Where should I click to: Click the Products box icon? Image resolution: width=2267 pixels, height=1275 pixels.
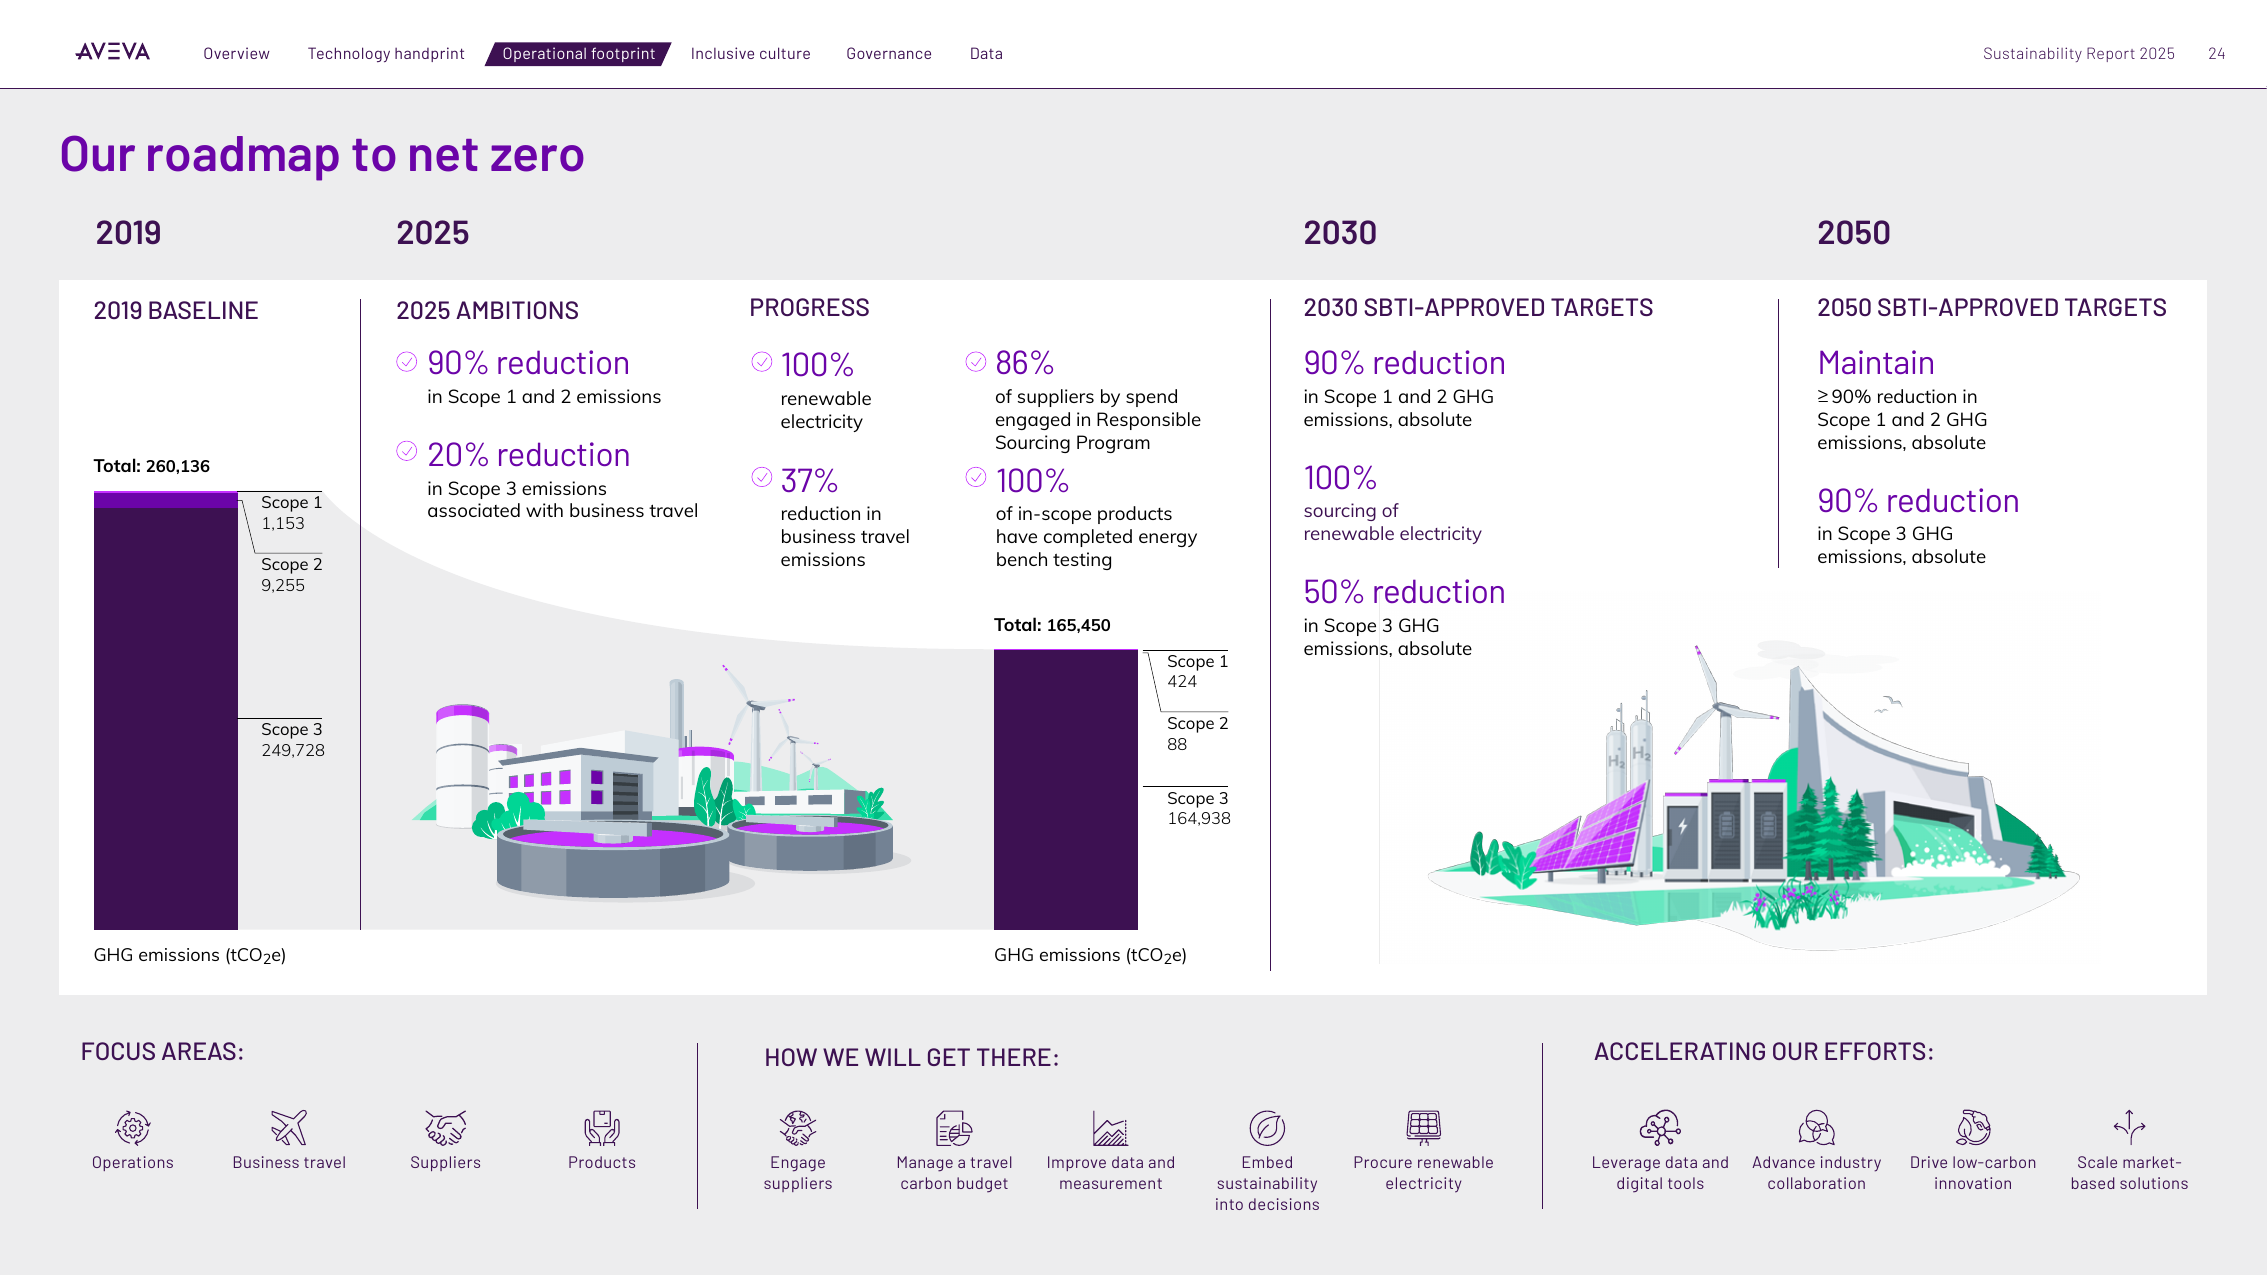[x=602, y=1128]
